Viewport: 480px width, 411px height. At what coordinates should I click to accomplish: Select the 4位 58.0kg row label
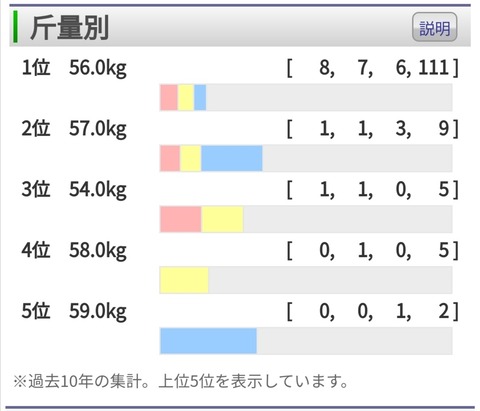(74, 250)
